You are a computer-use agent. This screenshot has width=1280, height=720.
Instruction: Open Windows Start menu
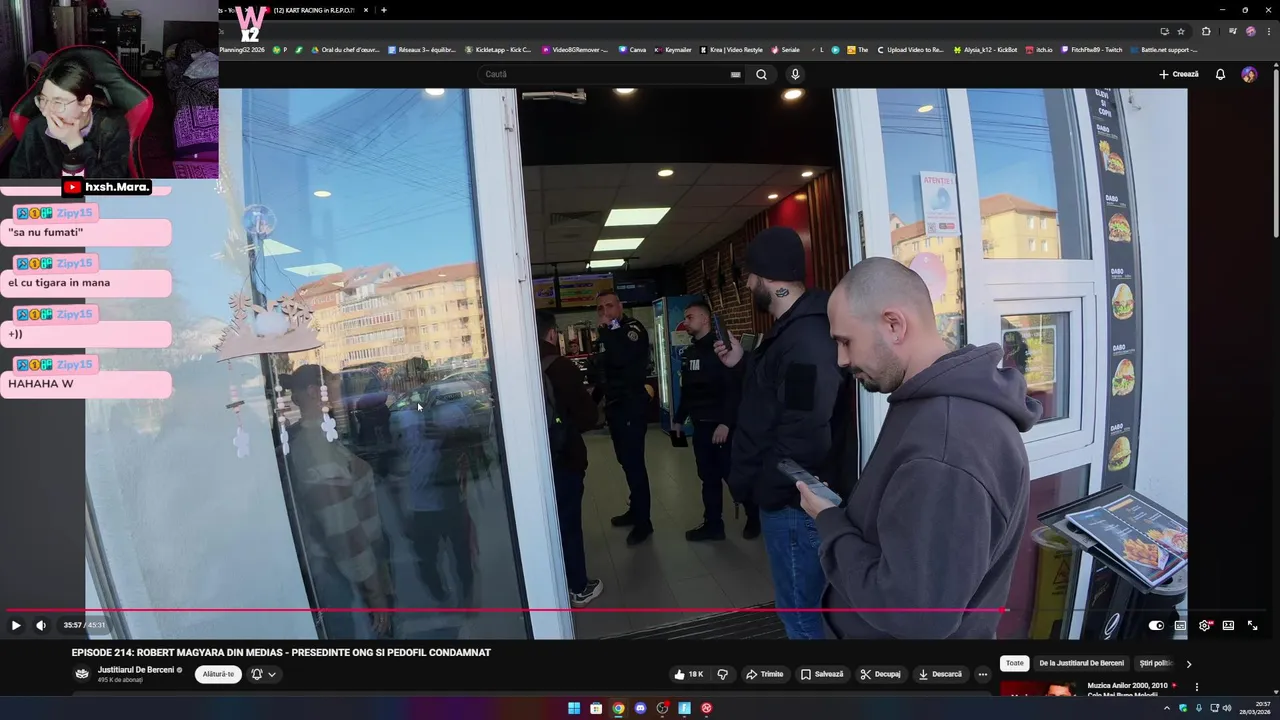[x=574, y=708]
